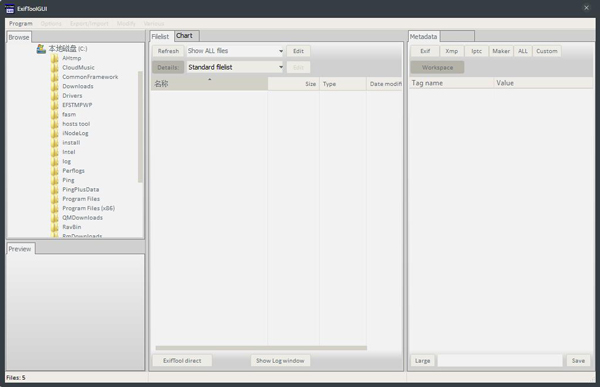The width and height of the screenshot is (600, 387).
Task: Select the QMDownloads folder in tree
Action: click(83, 217)
